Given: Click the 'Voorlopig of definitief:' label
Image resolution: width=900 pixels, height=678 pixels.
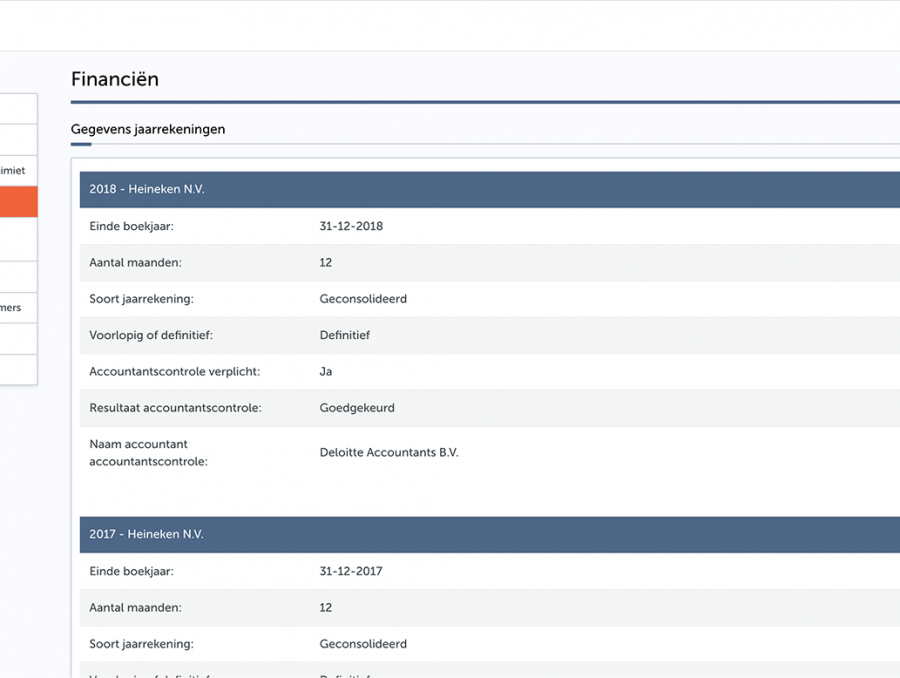Looking at the screenshot, I should click(x=151, y=335).
